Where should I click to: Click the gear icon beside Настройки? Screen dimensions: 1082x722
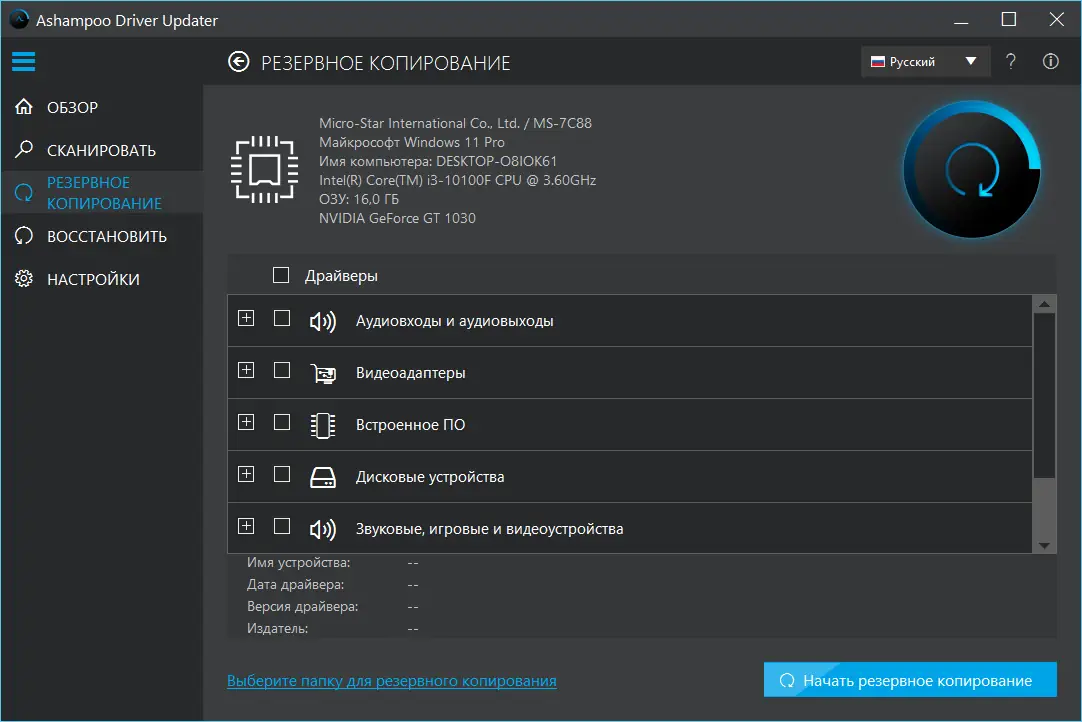[x=24, y=279]
